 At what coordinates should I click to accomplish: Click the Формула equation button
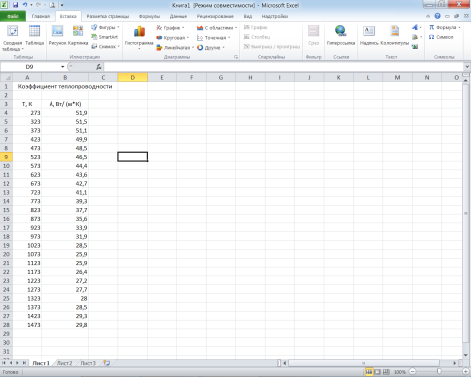point(444,27)
